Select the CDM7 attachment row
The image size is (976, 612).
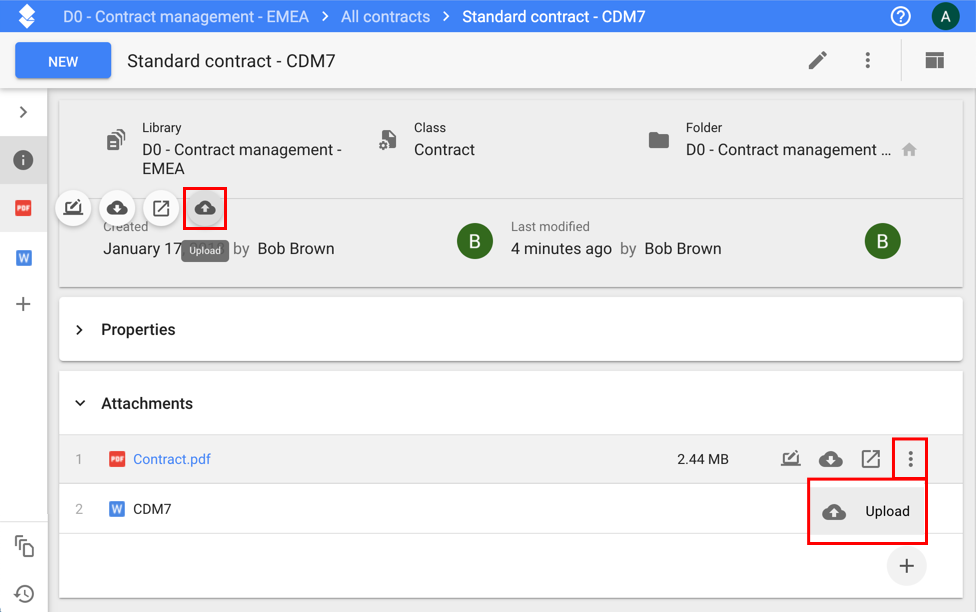pos(510,509)
